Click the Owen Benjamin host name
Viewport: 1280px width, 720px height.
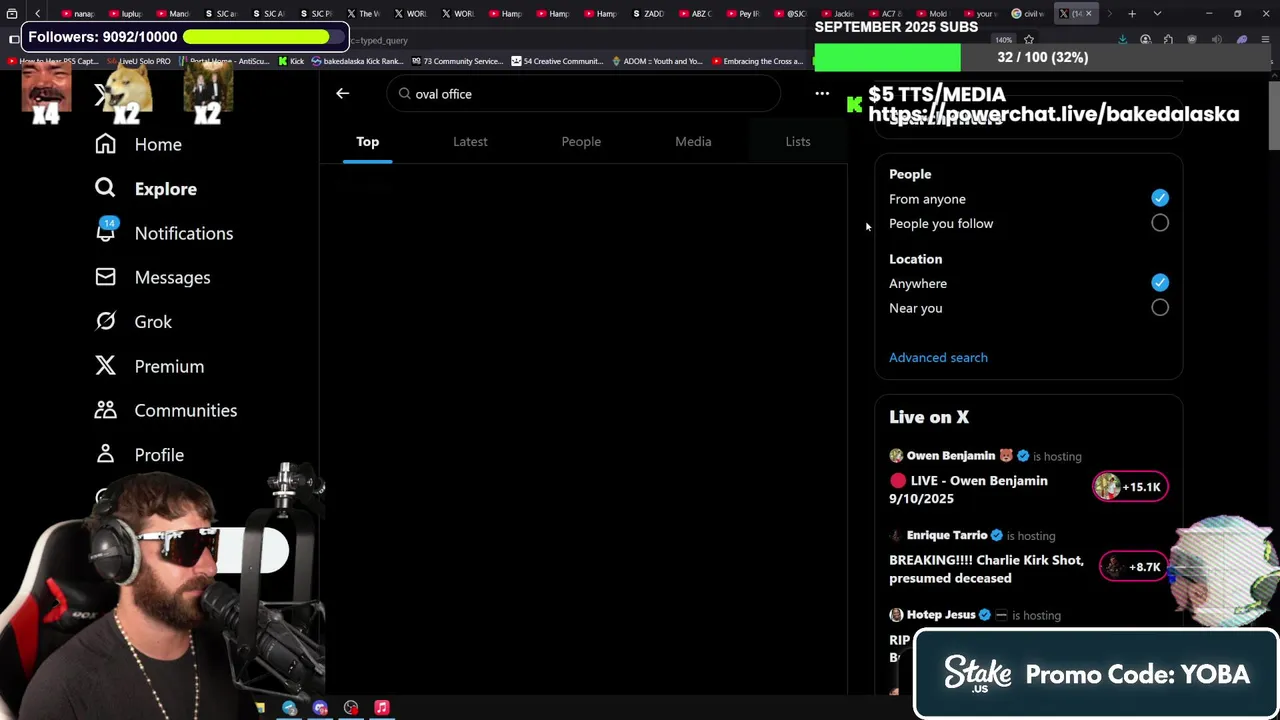(951, 456)
